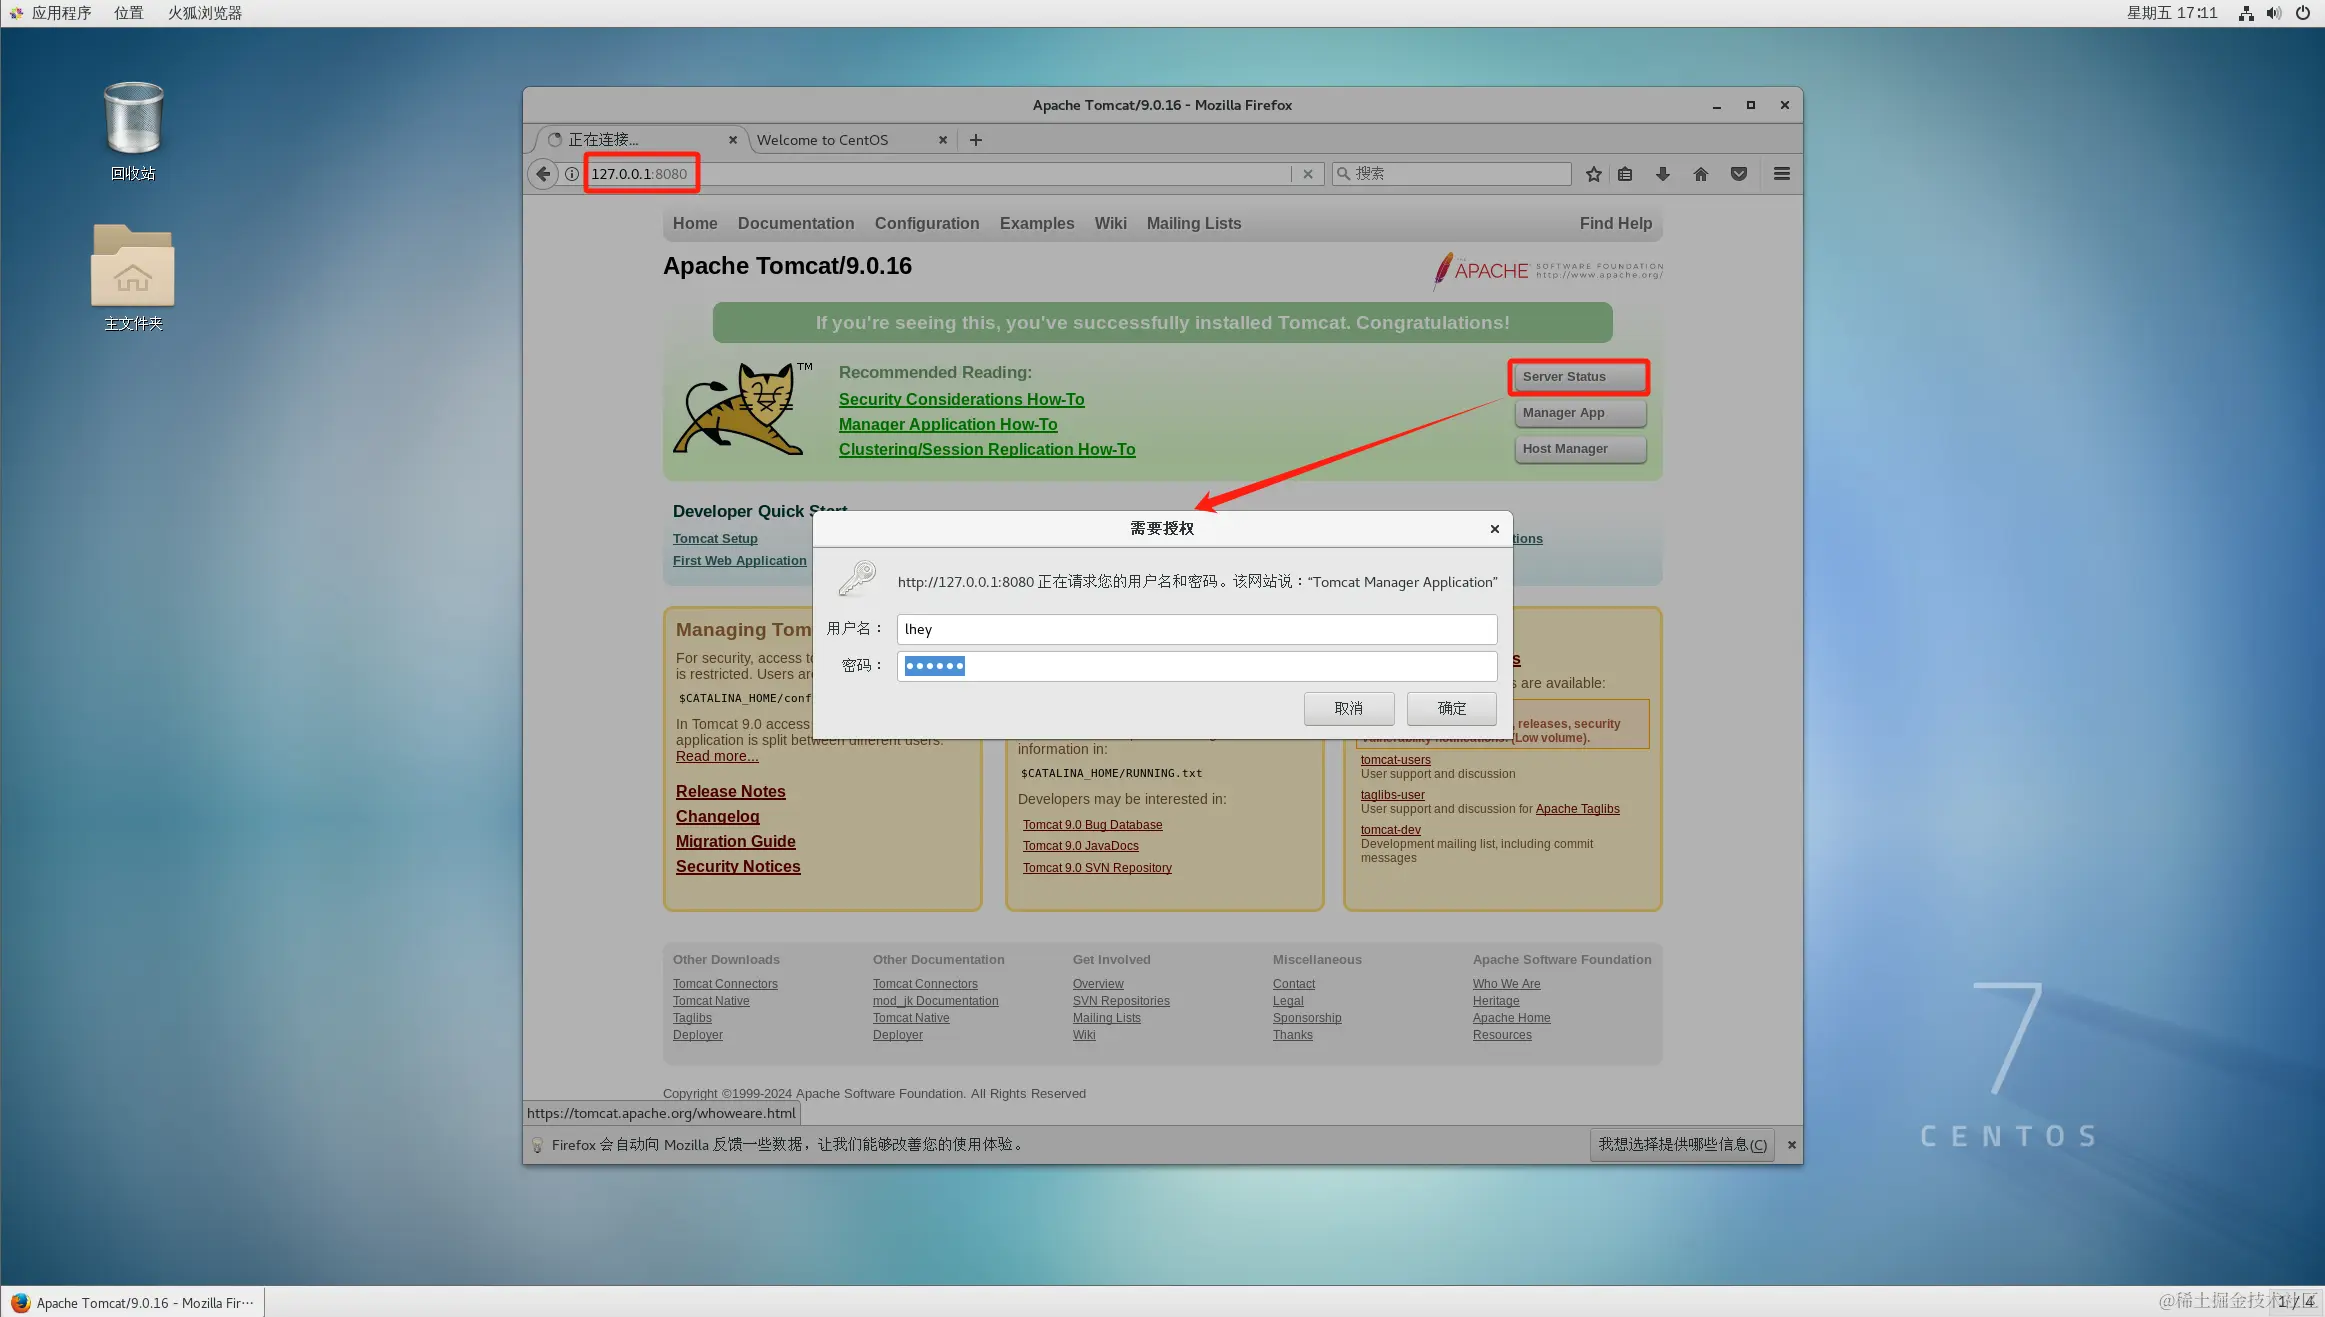
Task: Click Home in Tomcat nav bar
Action: click(695, 224)
